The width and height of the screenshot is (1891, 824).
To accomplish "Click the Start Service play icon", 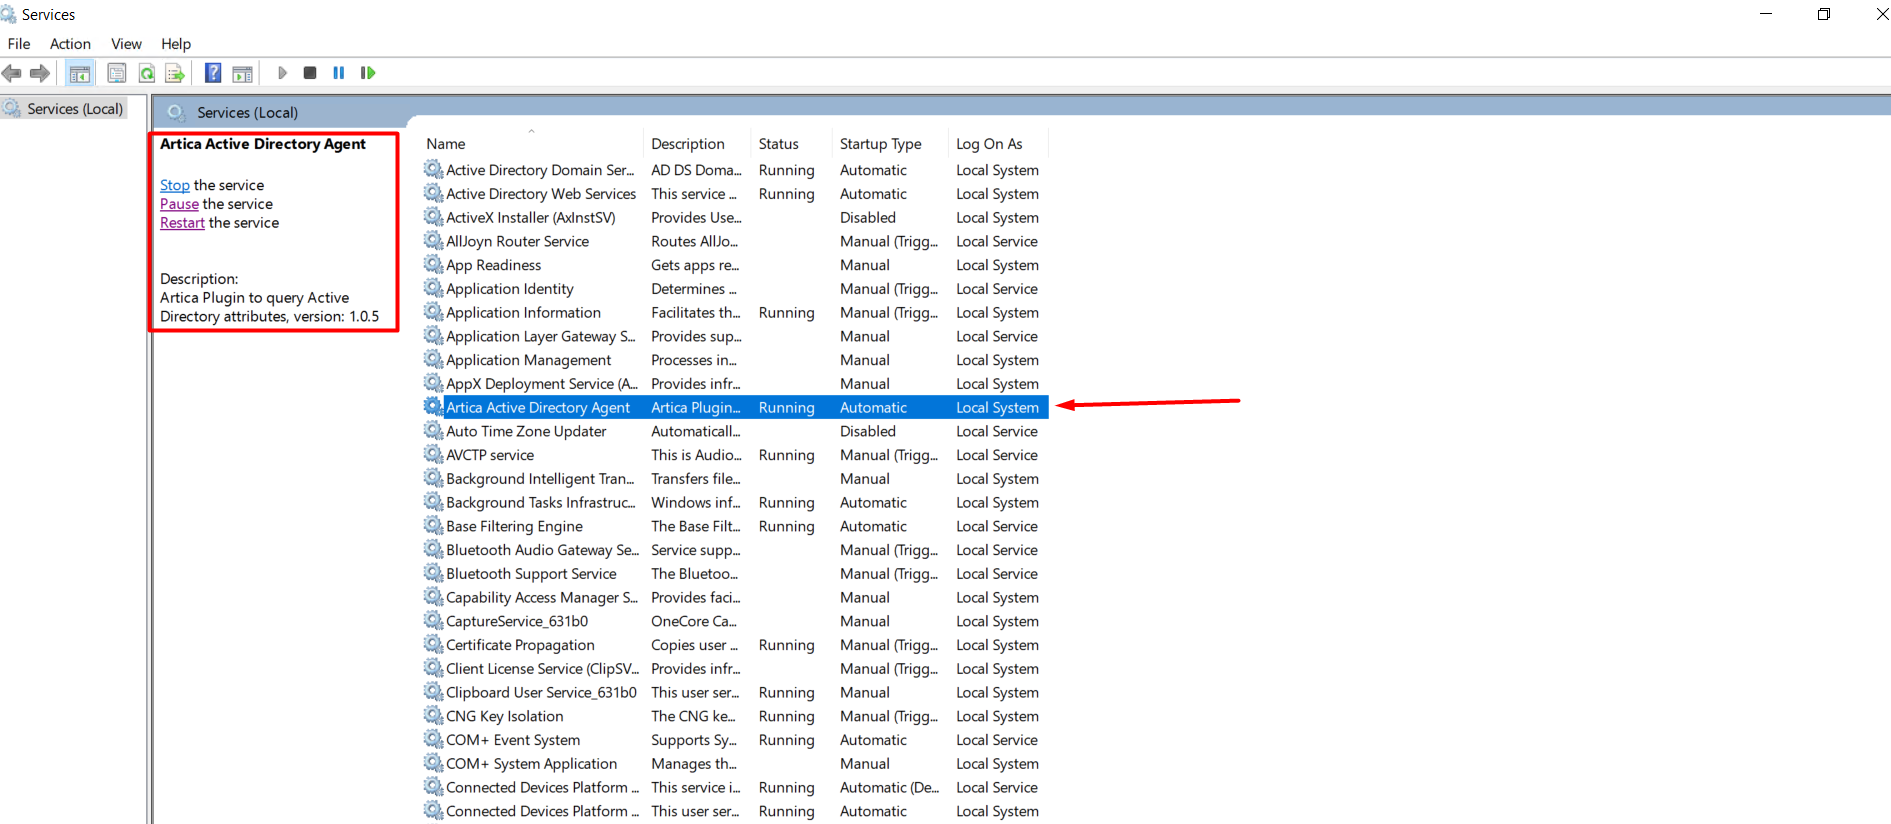I will coord(282,73).
